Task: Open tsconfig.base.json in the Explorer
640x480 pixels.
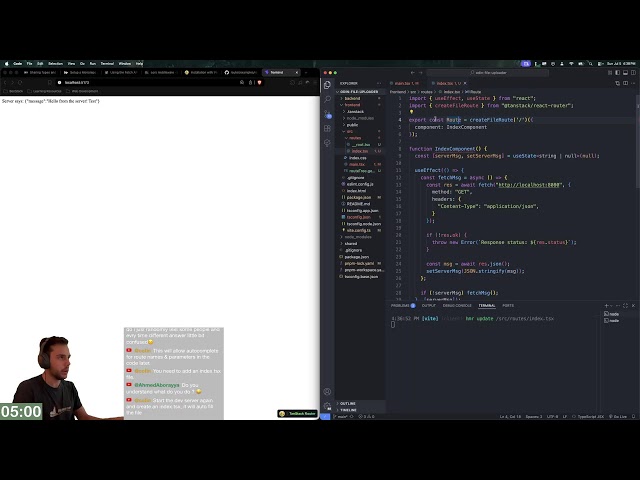Action: pyautogui.click(x=360, y=277)
